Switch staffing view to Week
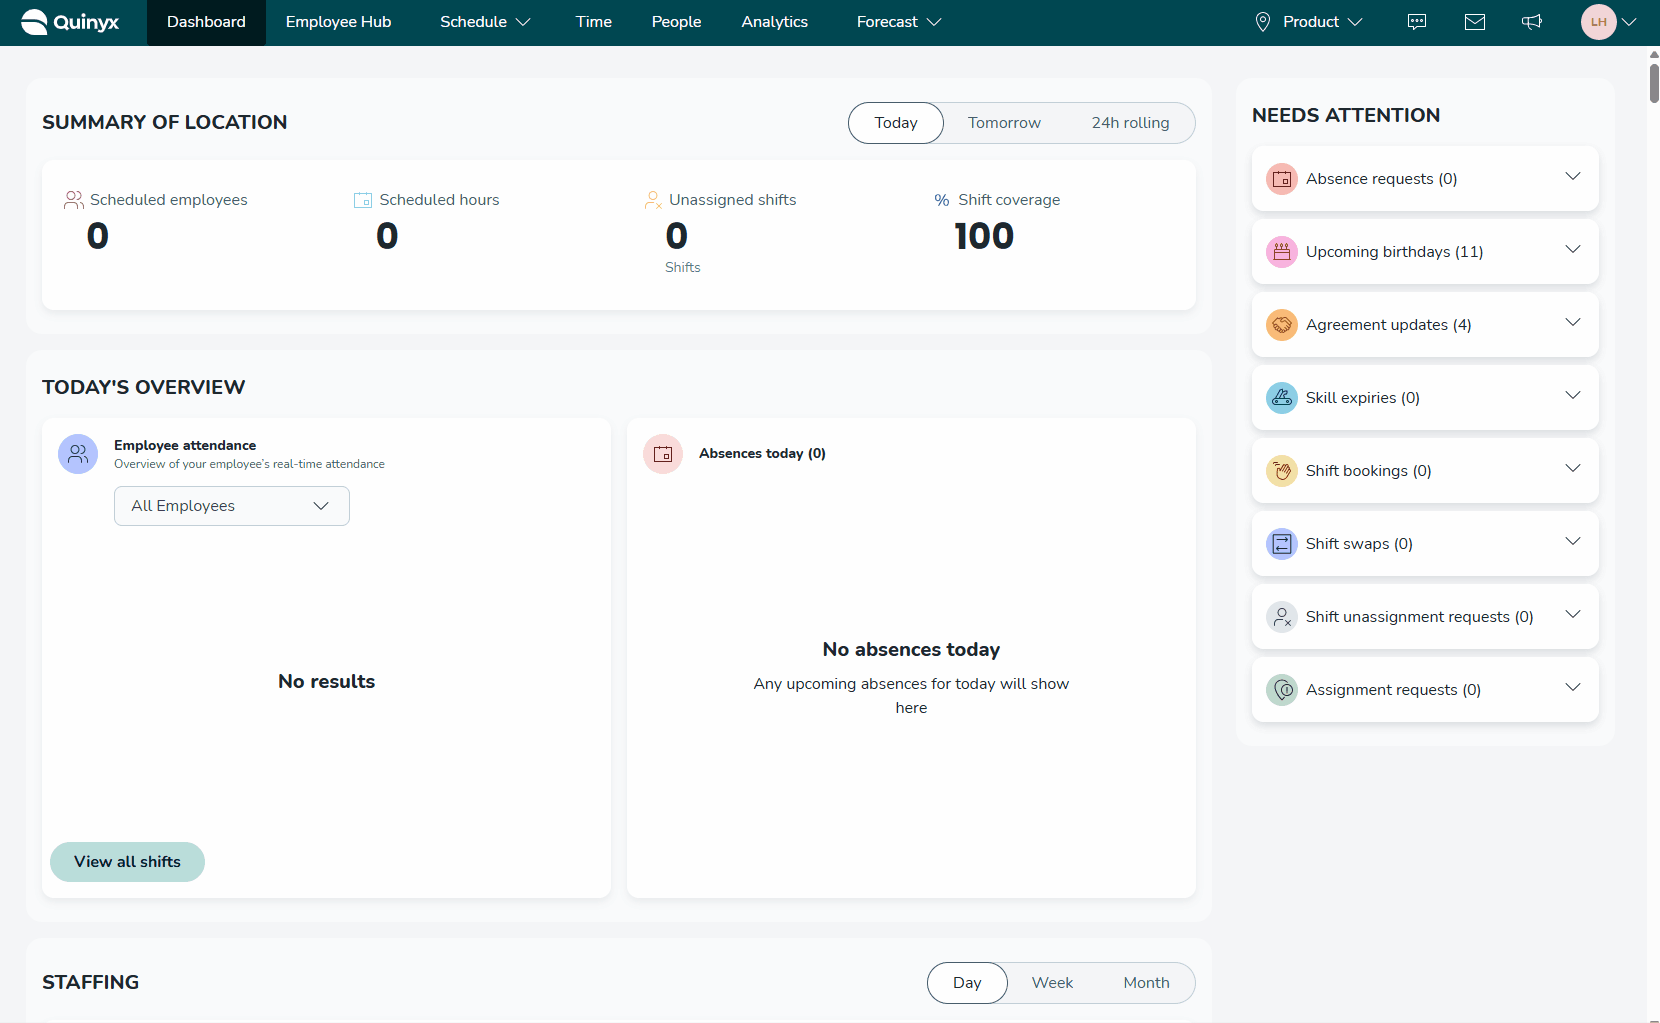This screenshot has width=1660, height=1023. (1052, 983)
